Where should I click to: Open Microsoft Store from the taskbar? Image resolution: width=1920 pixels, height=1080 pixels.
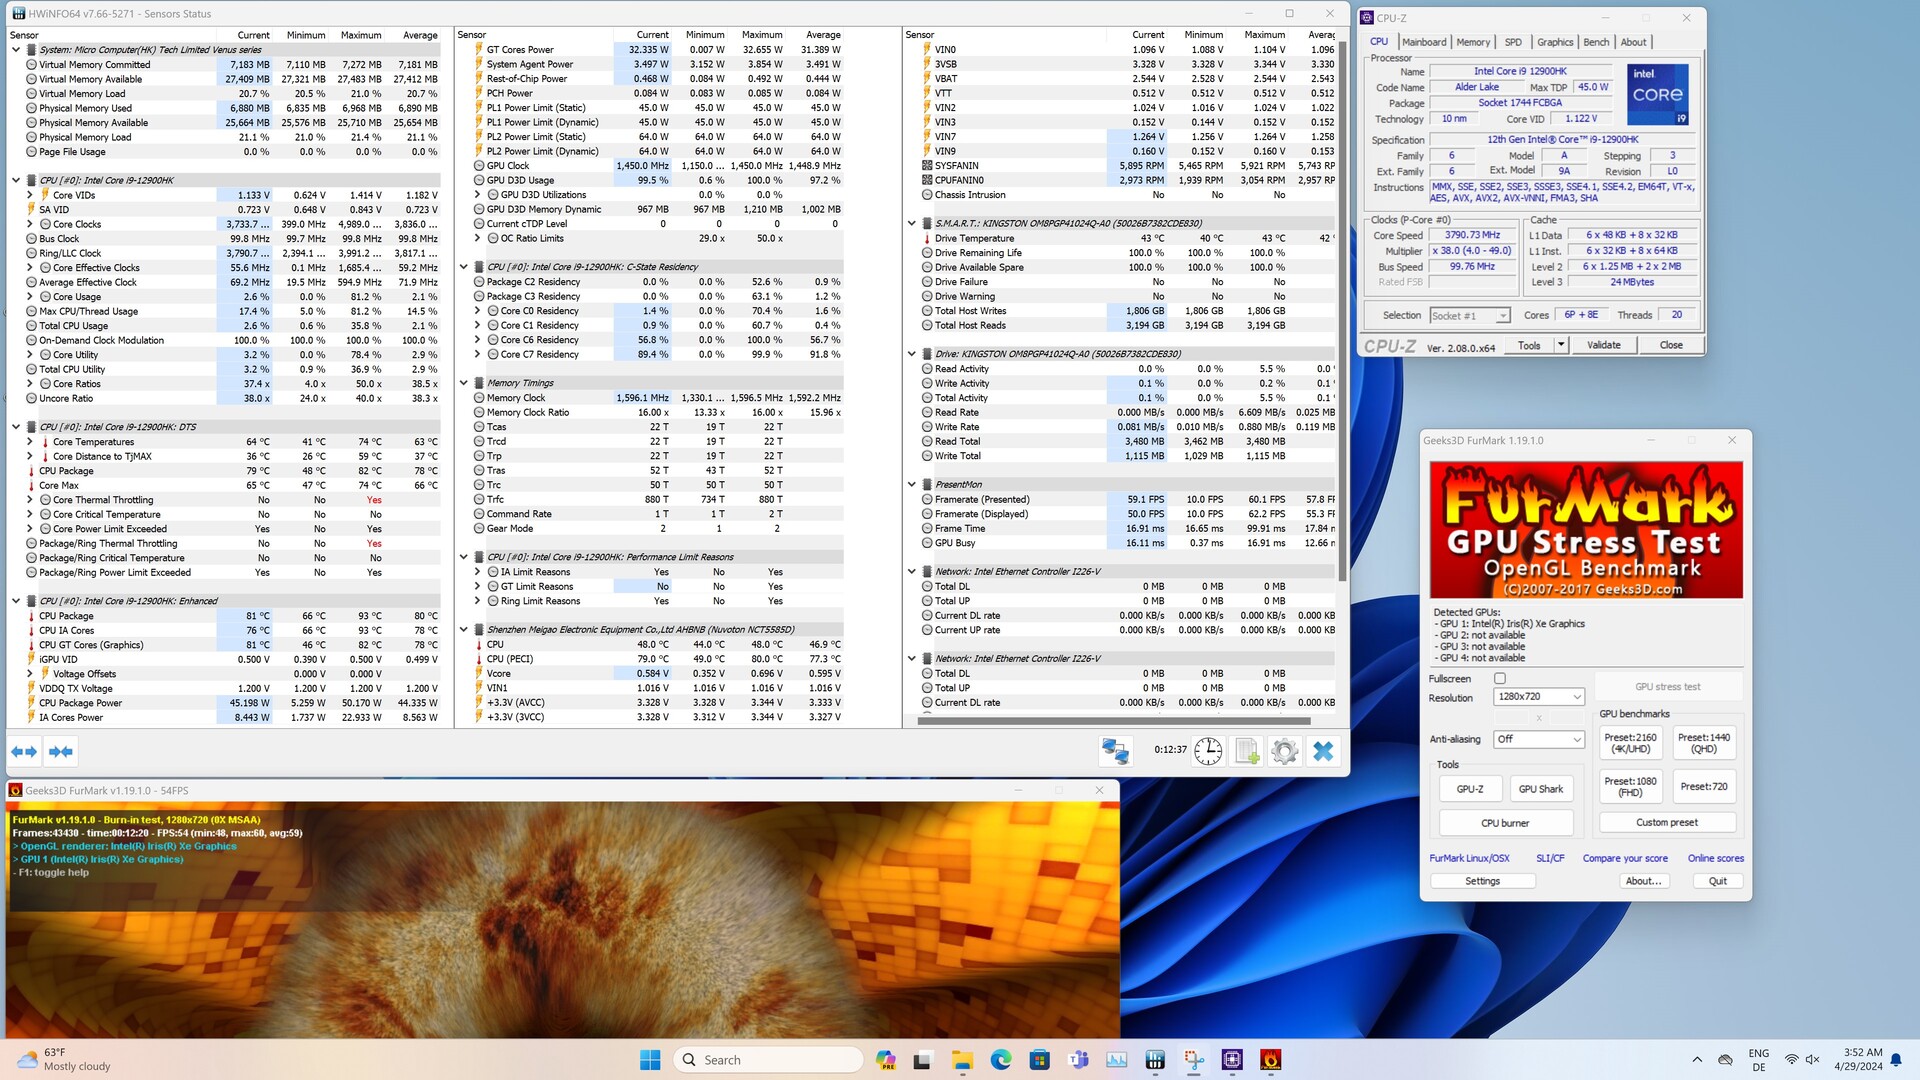1040,1060
